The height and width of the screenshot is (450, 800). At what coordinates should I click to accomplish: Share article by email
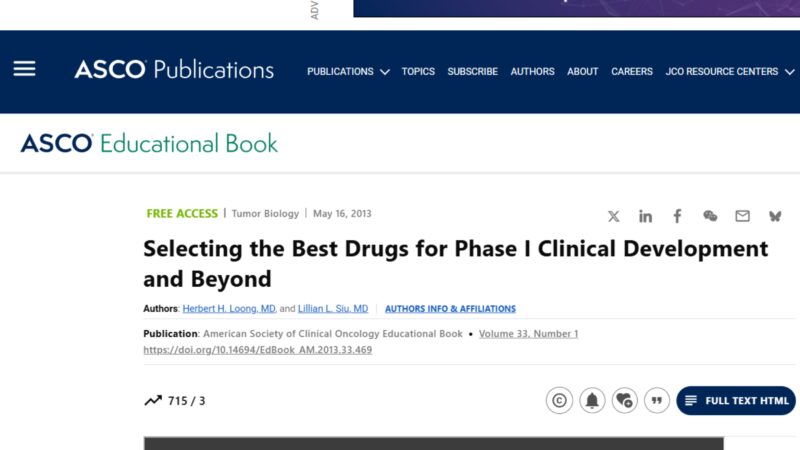[x=742, y=216]
